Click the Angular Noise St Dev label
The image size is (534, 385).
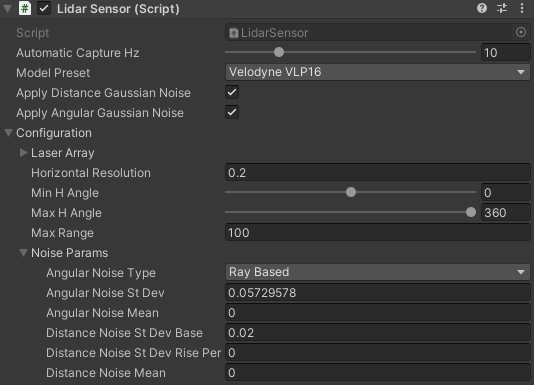(105, 293)
